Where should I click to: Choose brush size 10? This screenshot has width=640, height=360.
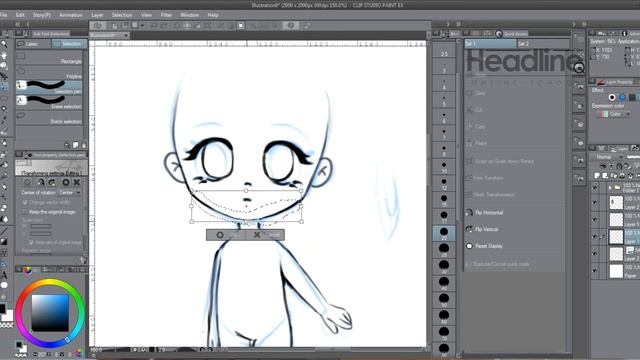click(x=444, y=167)
